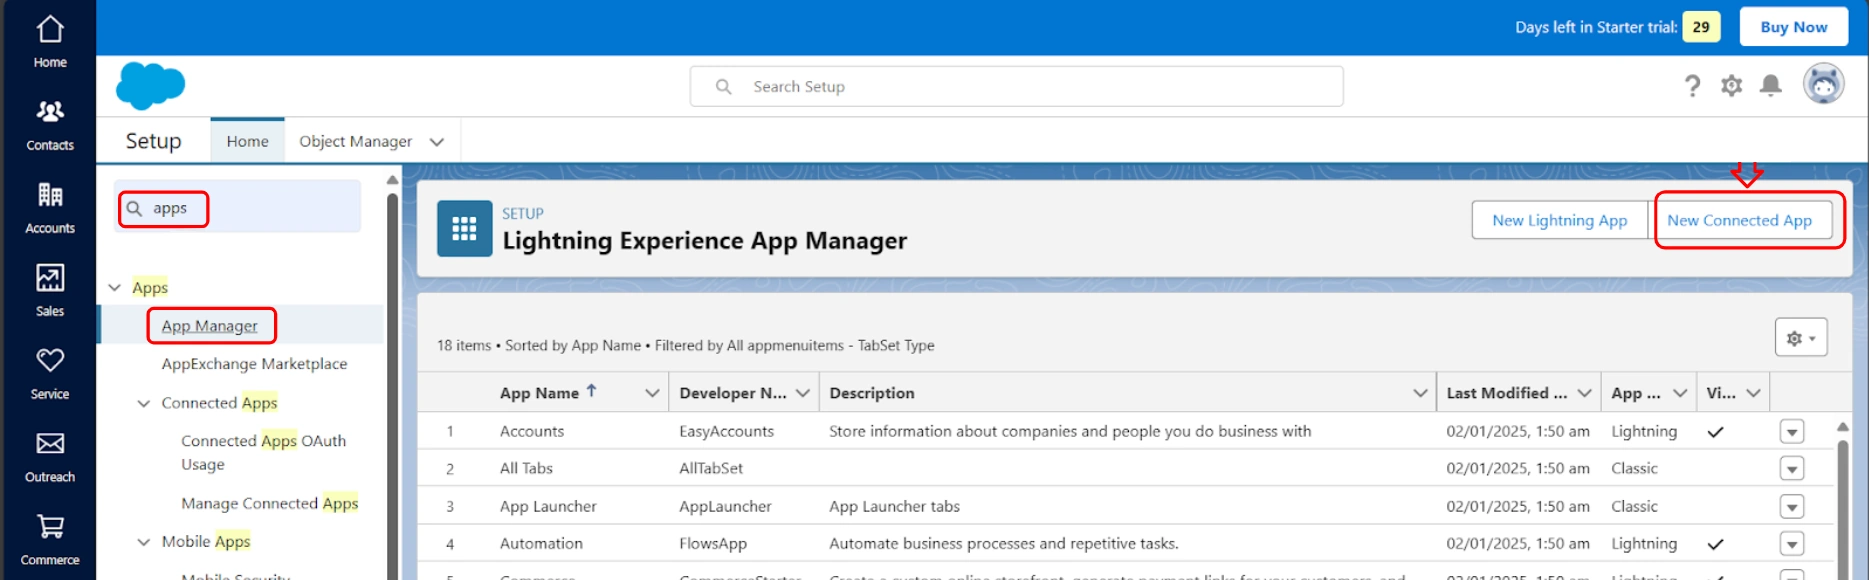Click the FlowsApp developer name cell
Viewport: 1869px width, 580px height.
pos(712,543)
